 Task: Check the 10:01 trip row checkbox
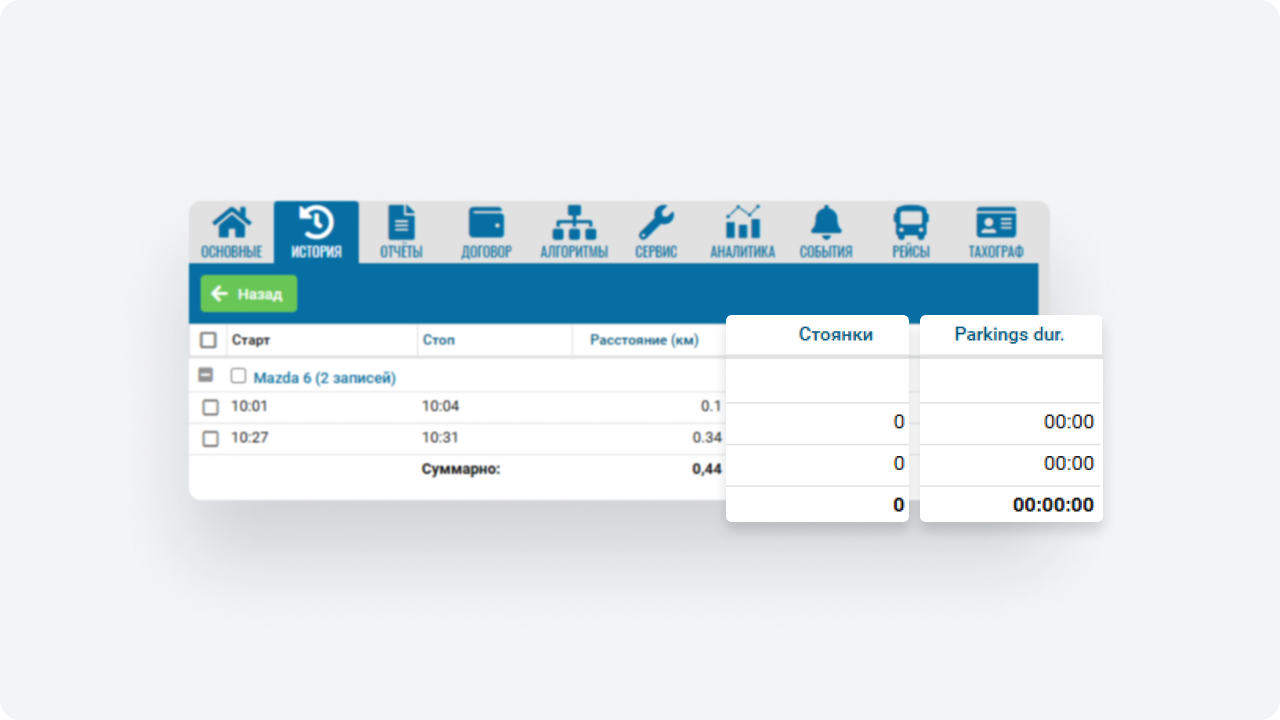click(x=210, y=407)
